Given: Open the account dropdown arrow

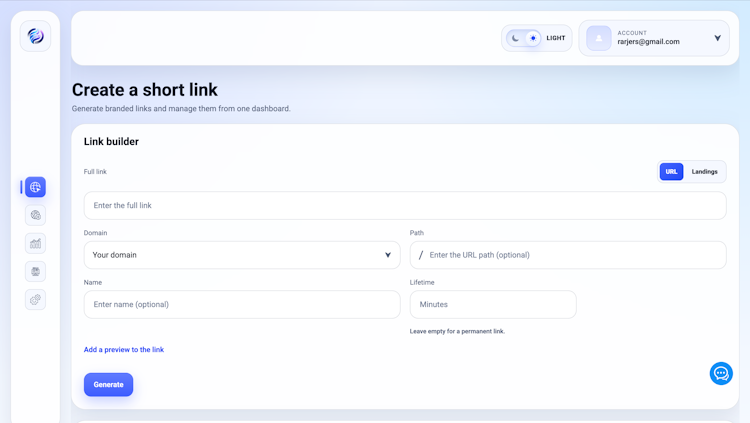Looking at the screenshot, I should (717, 39).
